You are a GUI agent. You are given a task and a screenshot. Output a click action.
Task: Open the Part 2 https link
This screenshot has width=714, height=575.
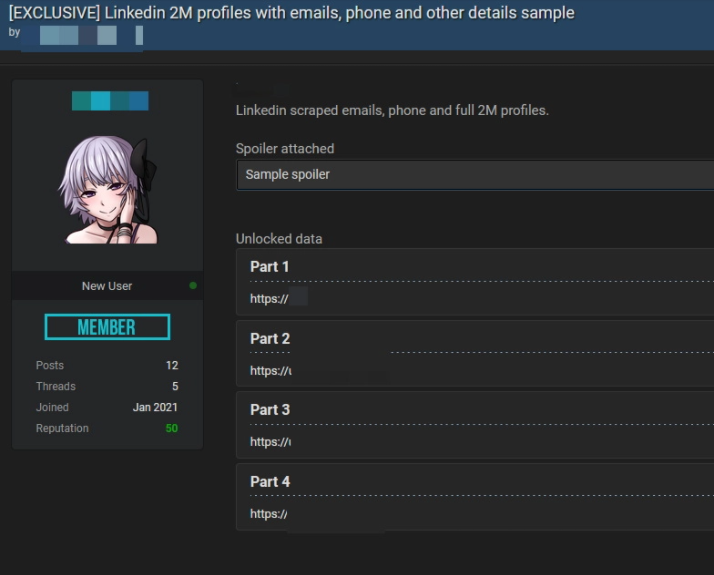point(270,371)
